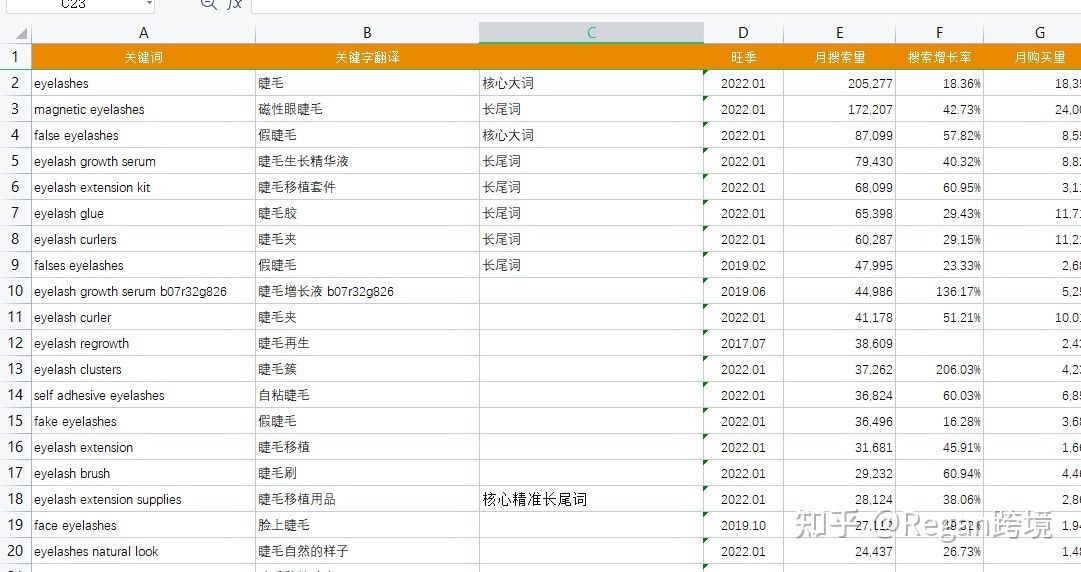Image resolution: width=1081 pixels, height=572 pixels.
Task: Select the 'magnetic eyelashes' cell
Action: (143, 109)
